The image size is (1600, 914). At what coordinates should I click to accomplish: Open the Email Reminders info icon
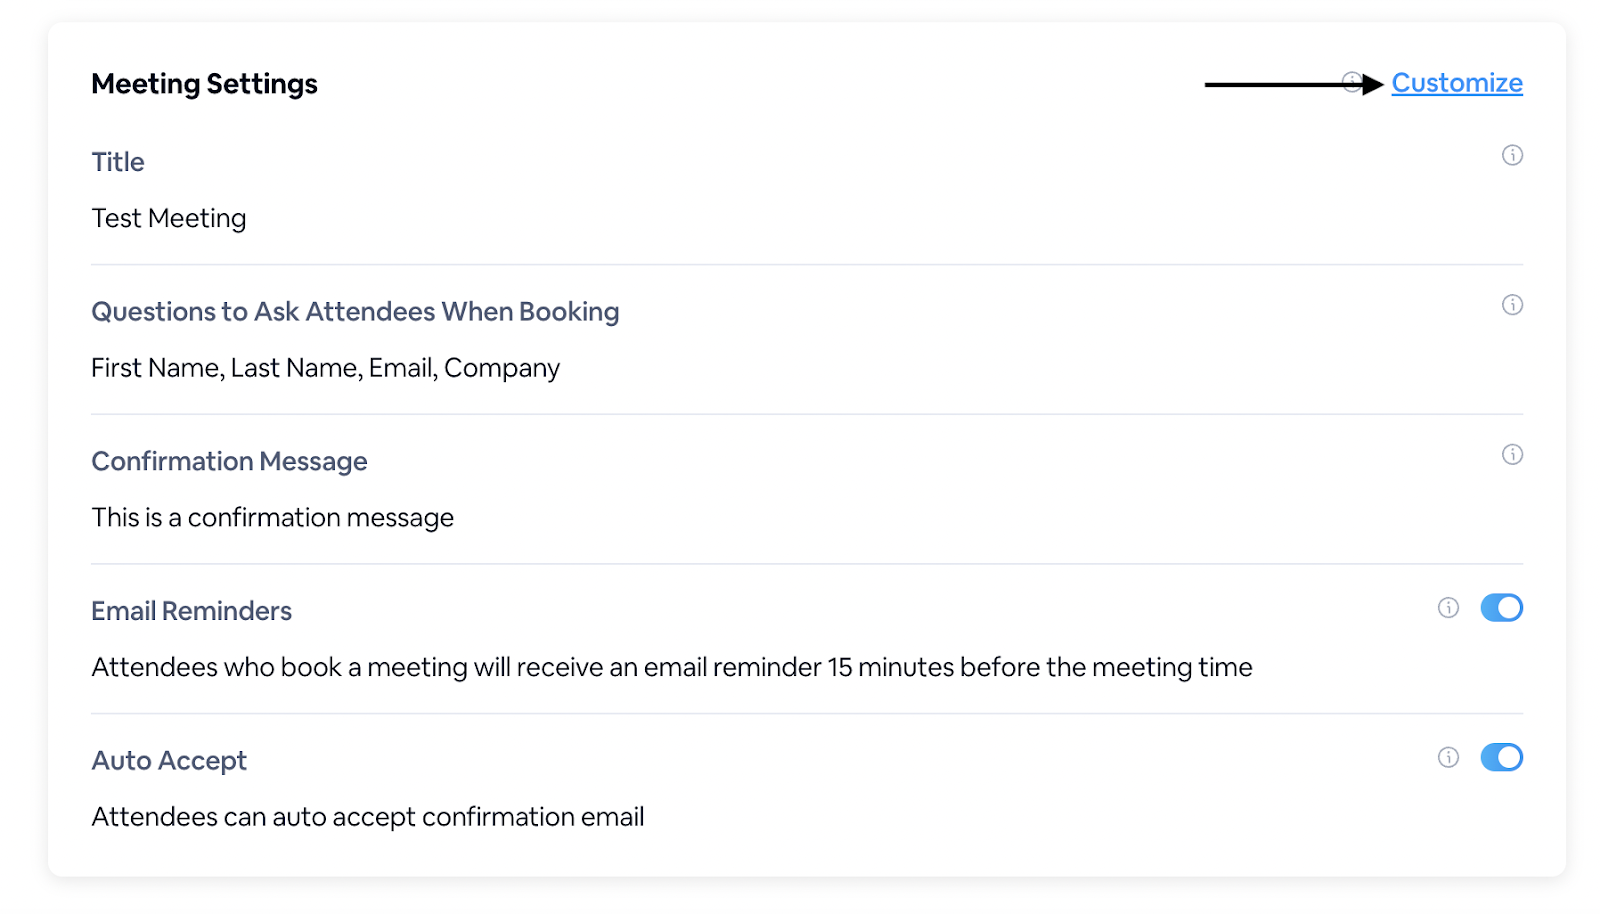click(x=1448, y=608)
